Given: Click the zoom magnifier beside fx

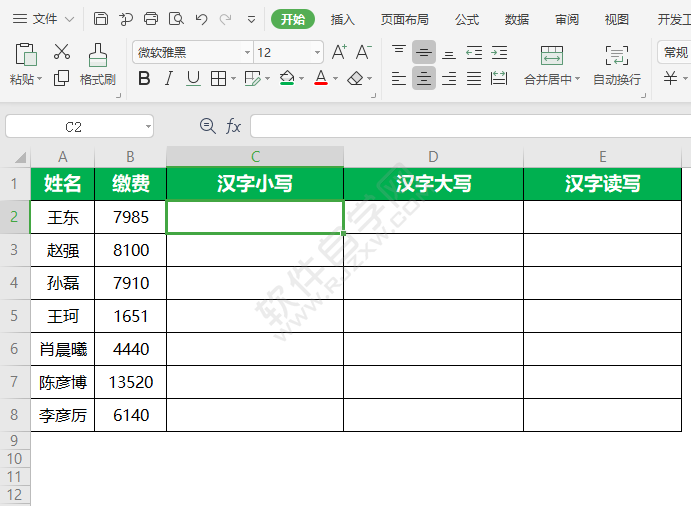Looking at the screenshot, I should click(x=208, y=126).
